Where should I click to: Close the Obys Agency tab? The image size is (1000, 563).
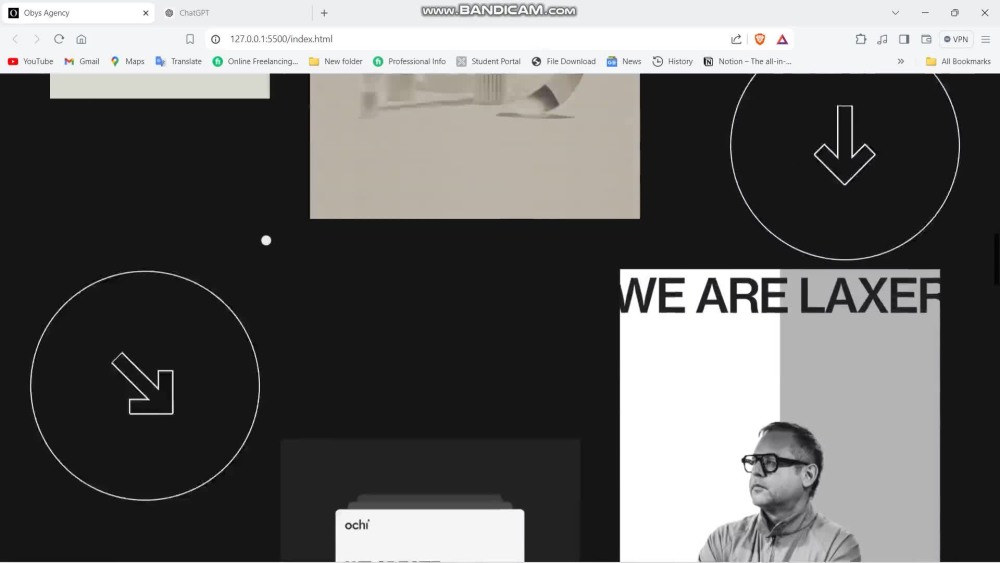(145, 13)
